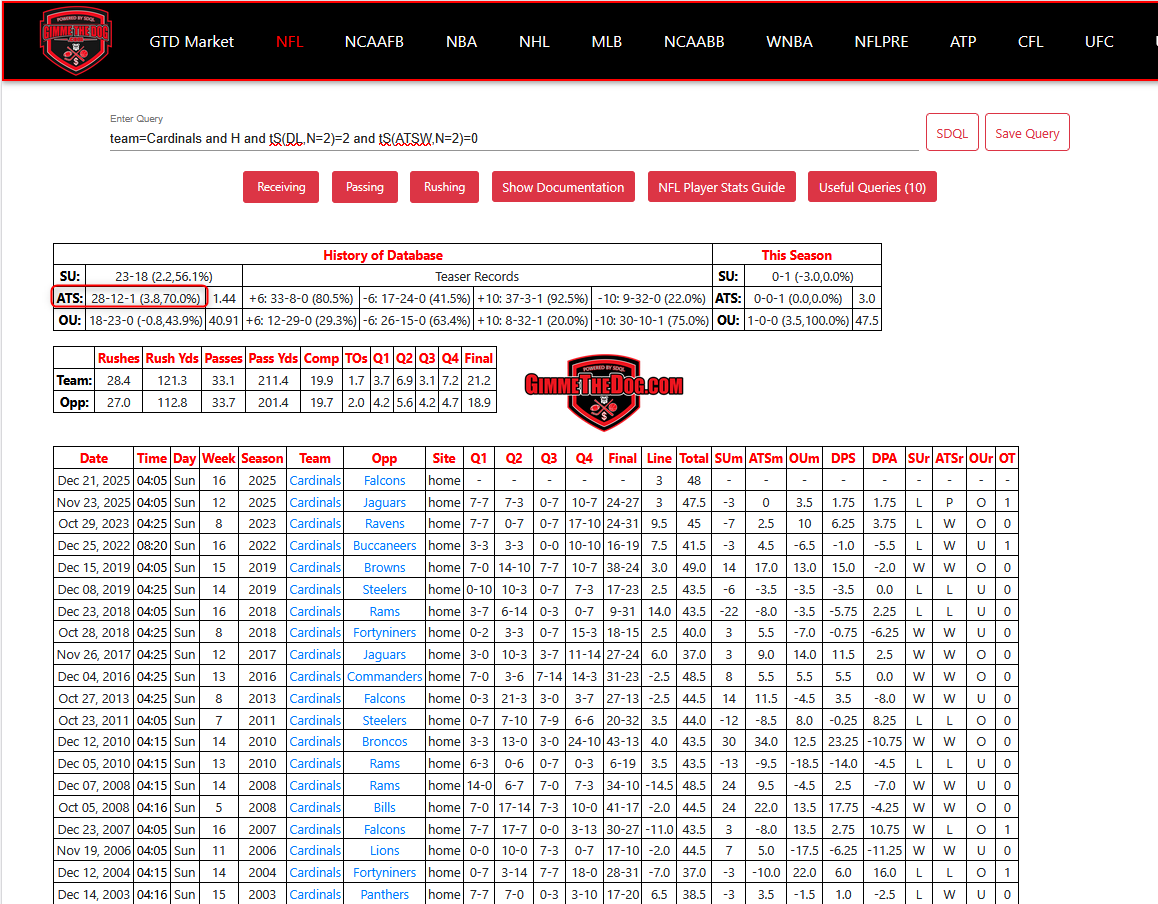Open the Panthers opponent link
The height and width of the screenshot is (904, 1158).
384,894
